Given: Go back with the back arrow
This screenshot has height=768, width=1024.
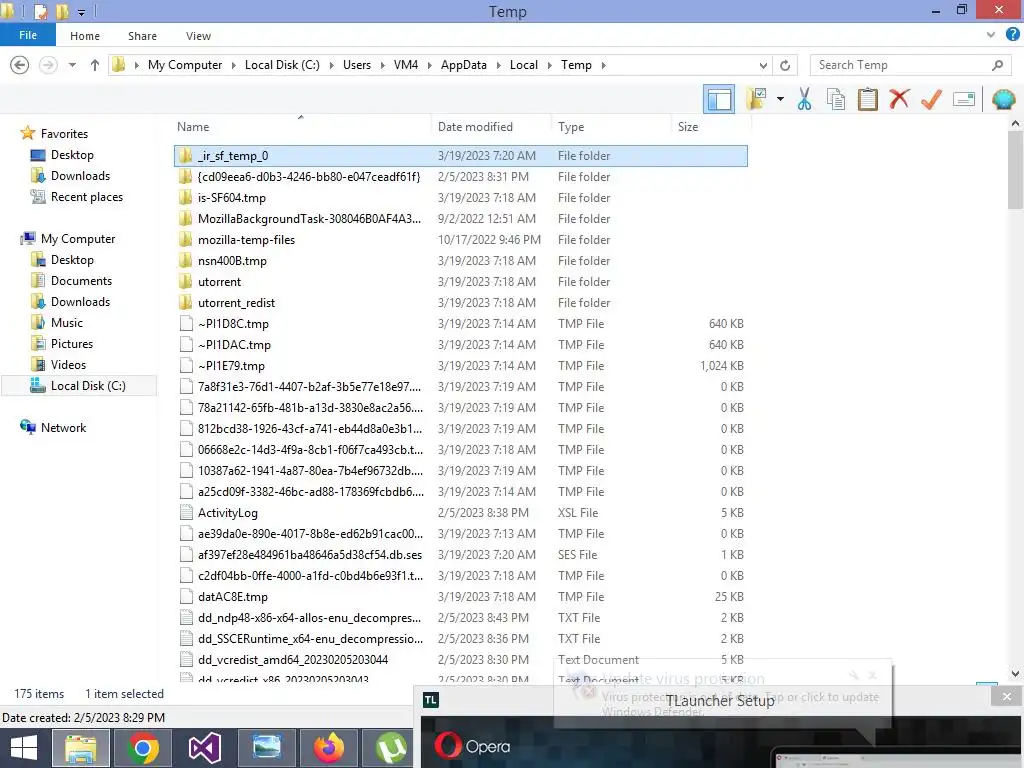Looking at the screenshot, I should point(20,65).
